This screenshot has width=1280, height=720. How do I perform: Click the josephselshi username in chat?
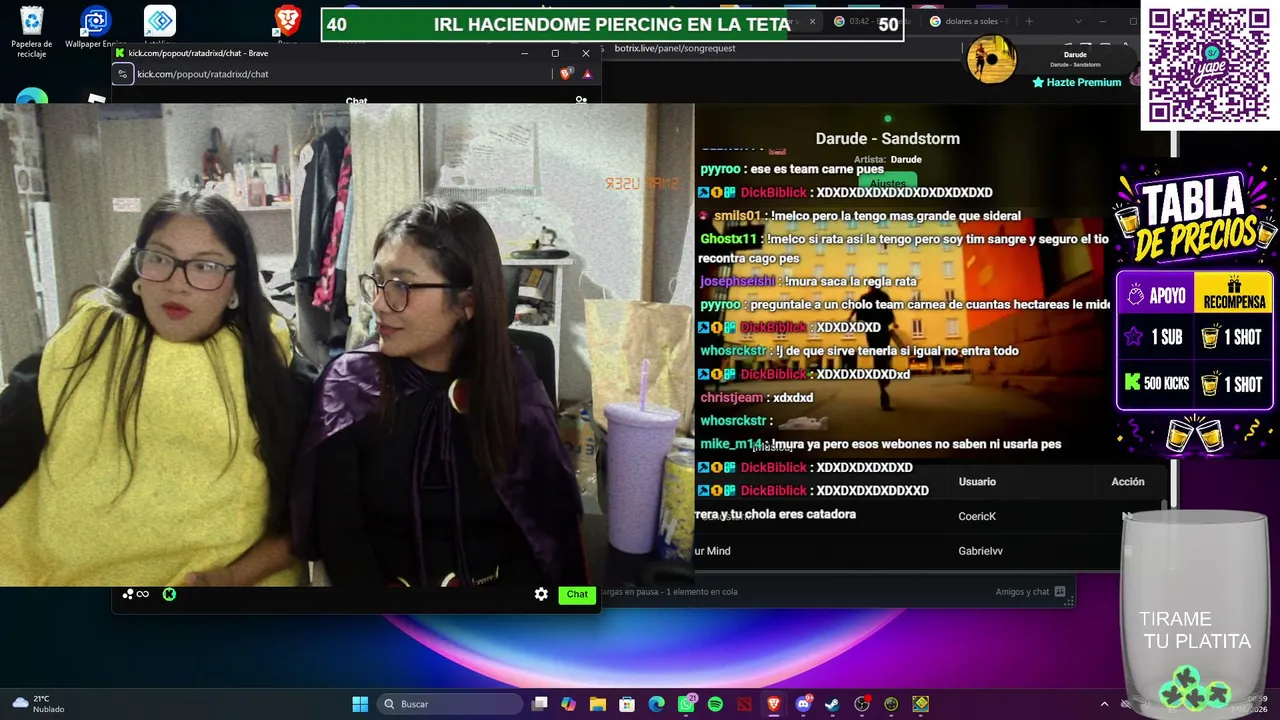tap(738, 282)
